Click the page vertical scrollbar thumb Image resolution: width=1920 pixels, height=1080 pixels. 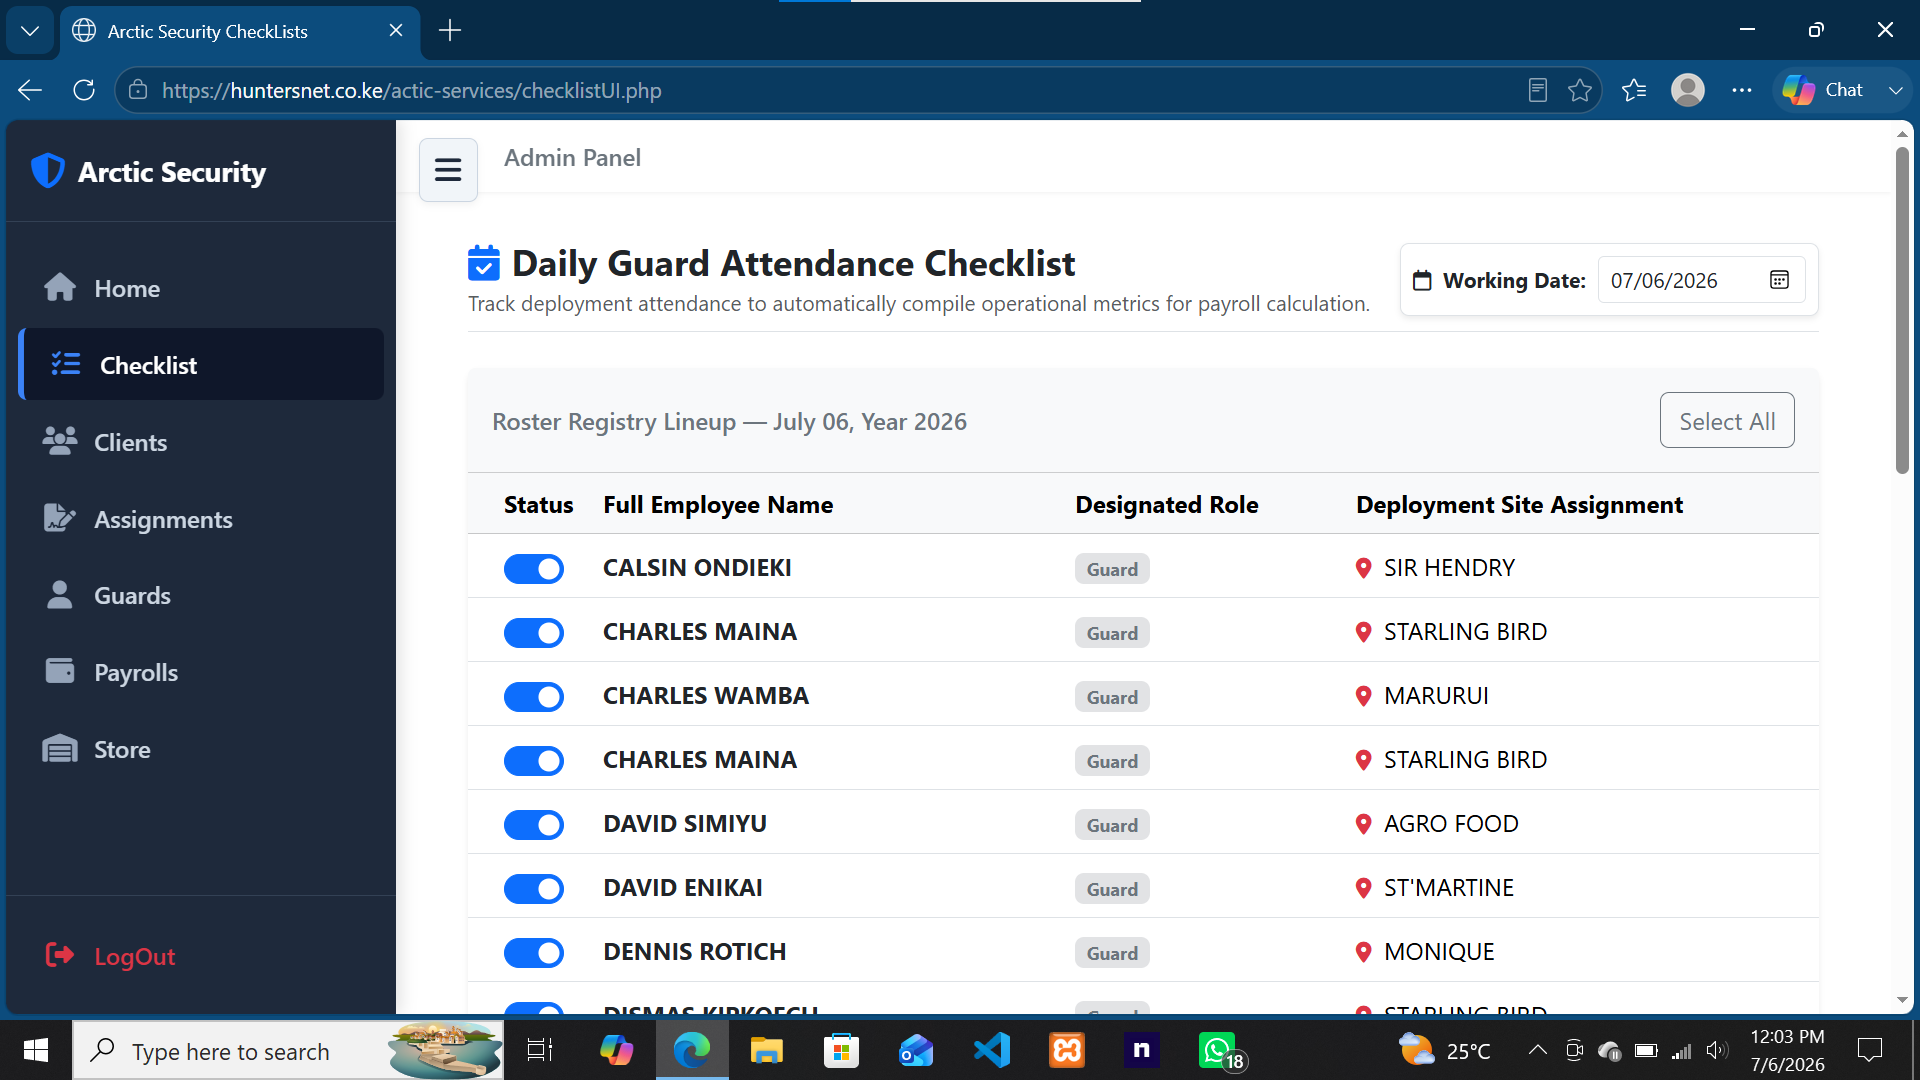(x=1902, y=310)
